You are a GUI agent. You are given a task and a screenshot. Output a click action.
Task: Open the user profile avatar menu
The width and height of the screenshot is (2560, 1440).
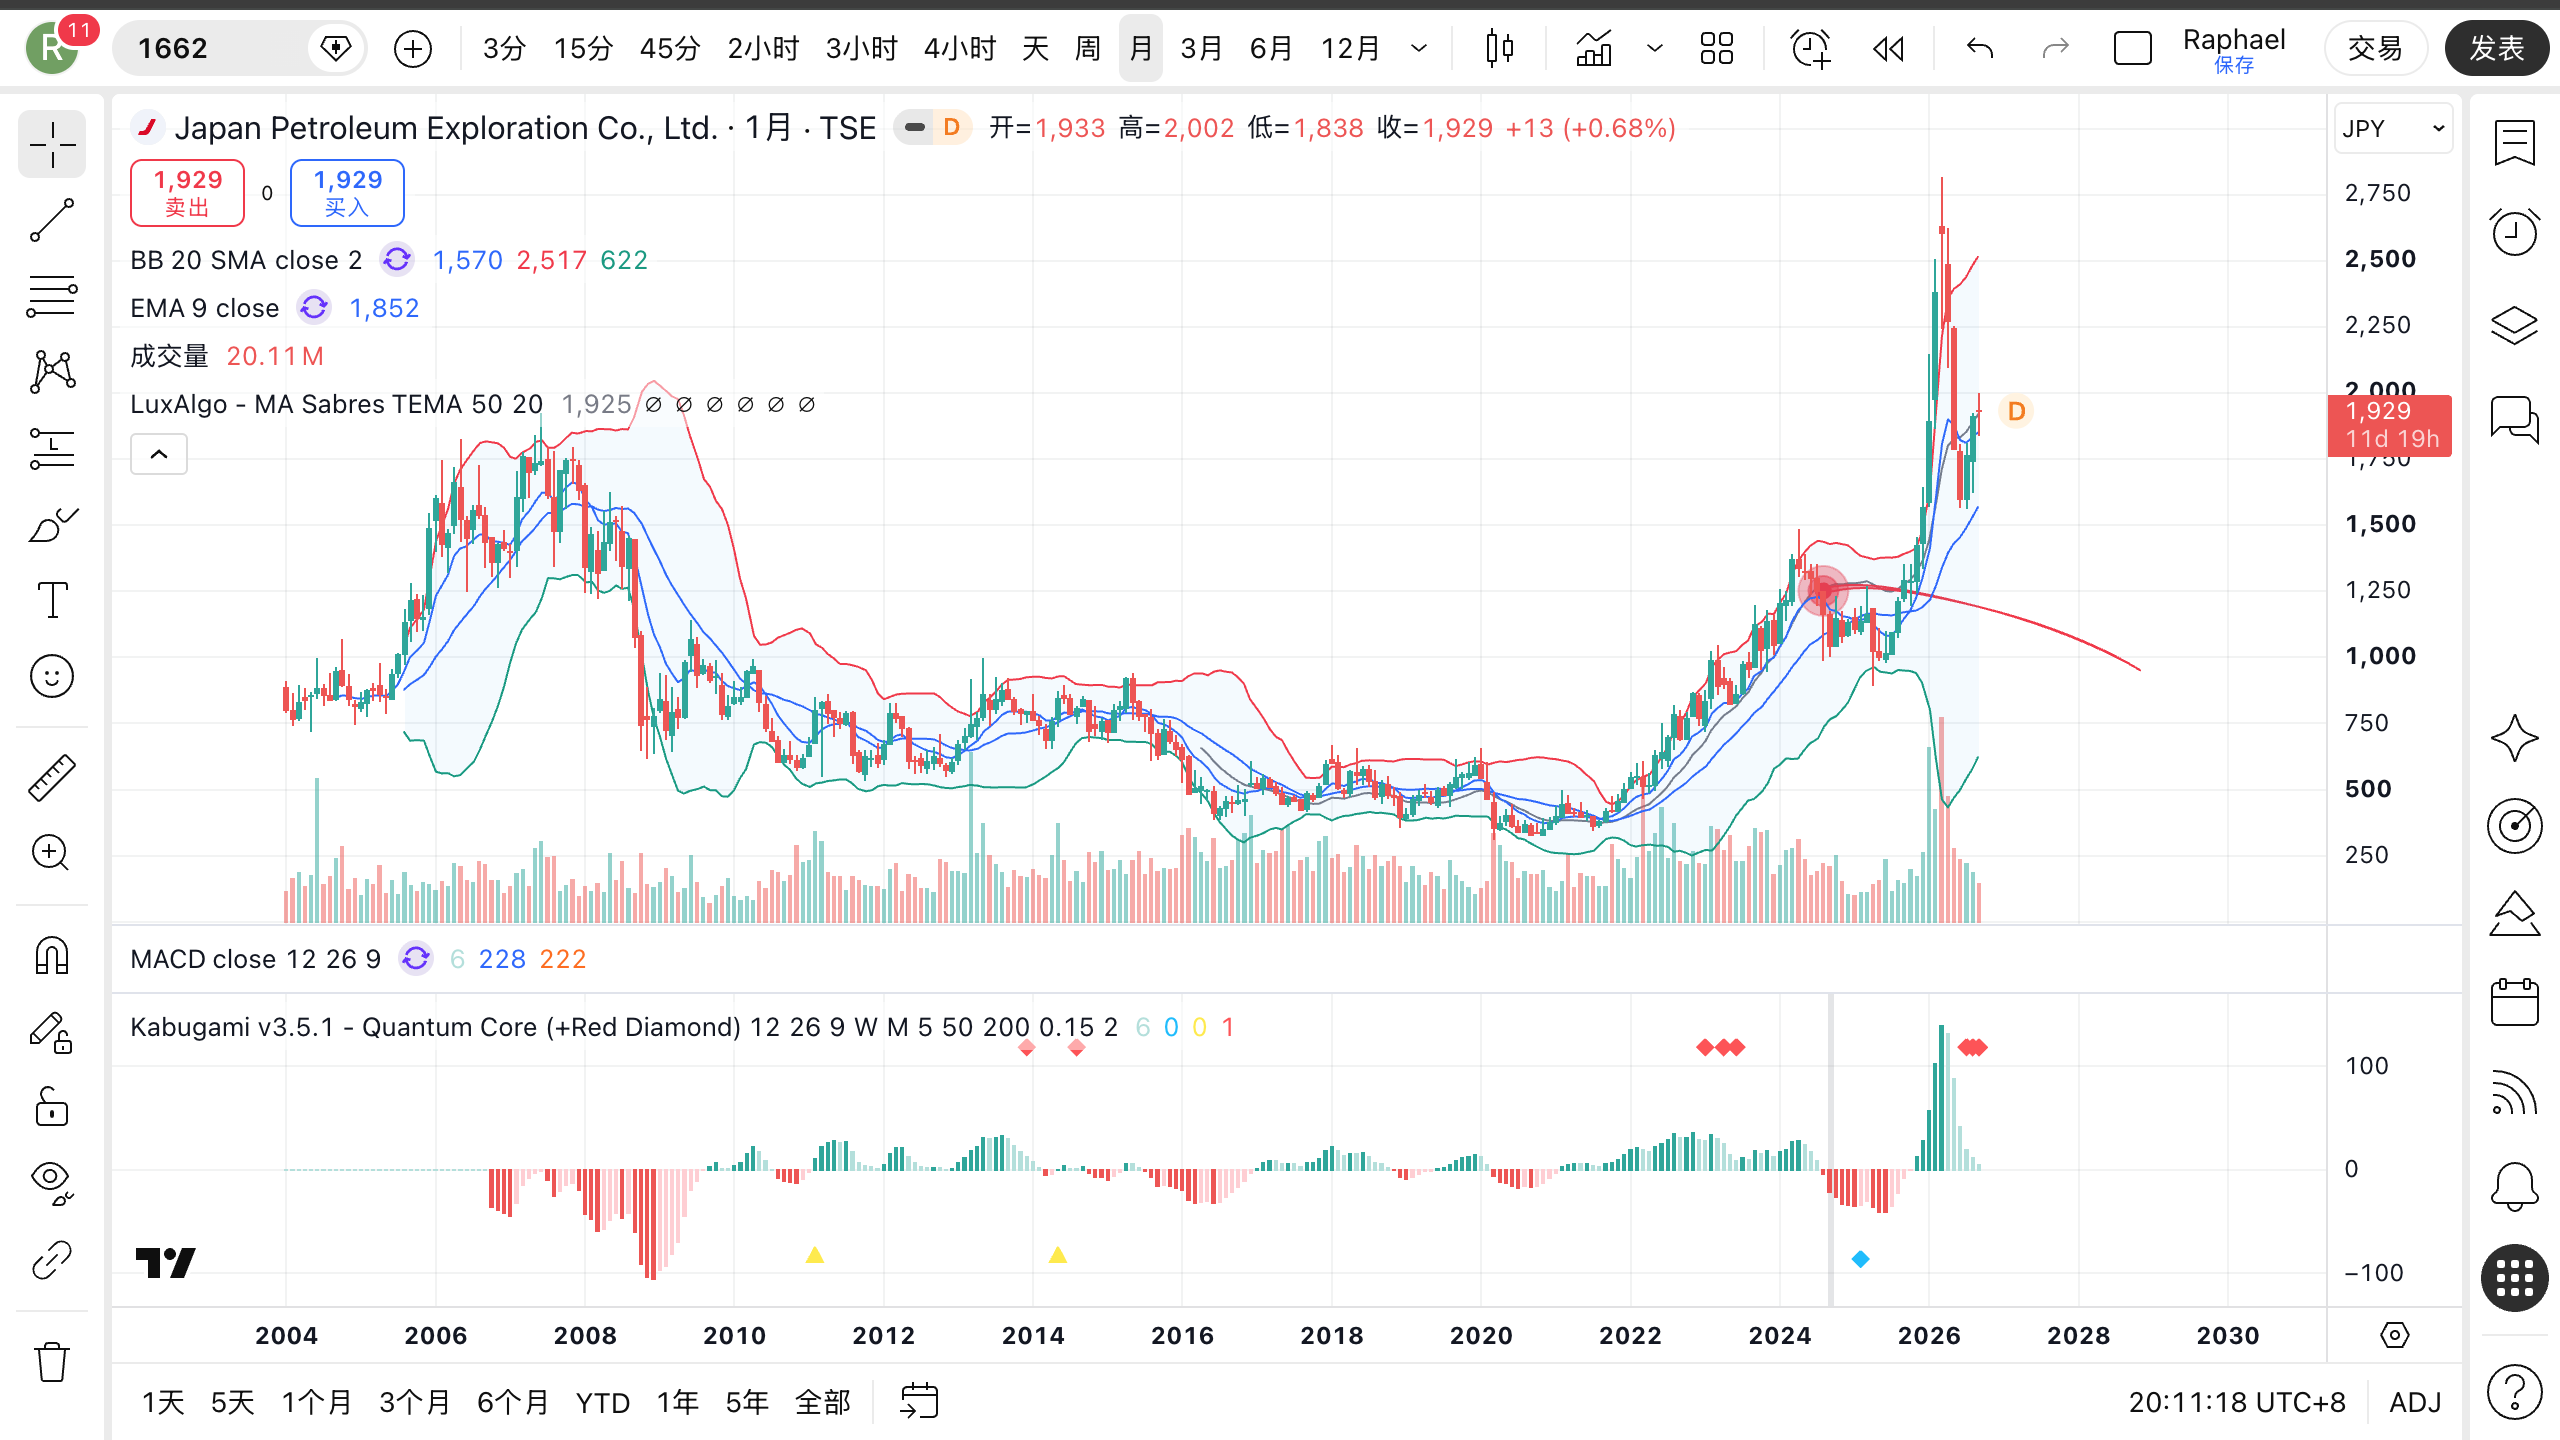pyautogui.click(x=53, y=48)
